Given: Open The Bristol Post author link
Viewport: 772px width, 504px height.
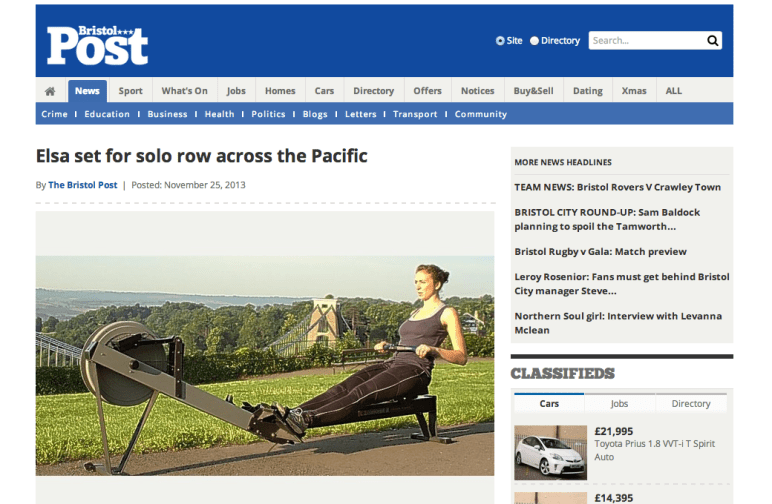Looking at the screenshot, I should click(83, 185).
